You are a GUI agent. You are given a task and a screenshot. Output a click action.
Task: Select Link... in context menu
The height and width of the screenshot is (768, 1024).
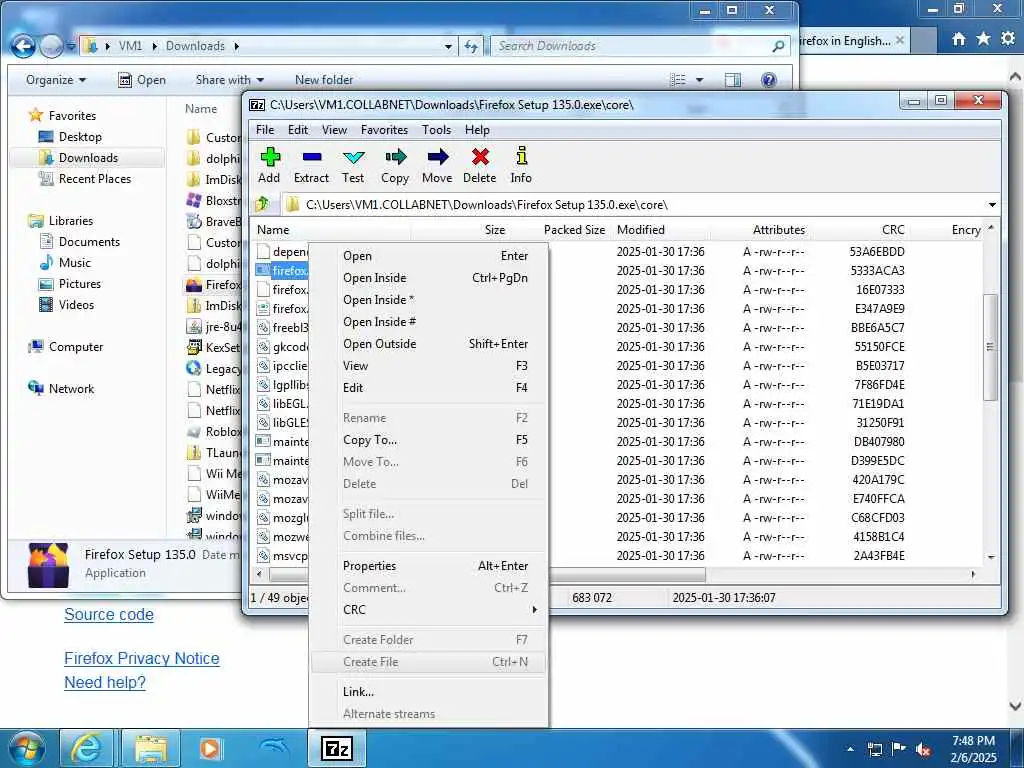pos(359,692)
